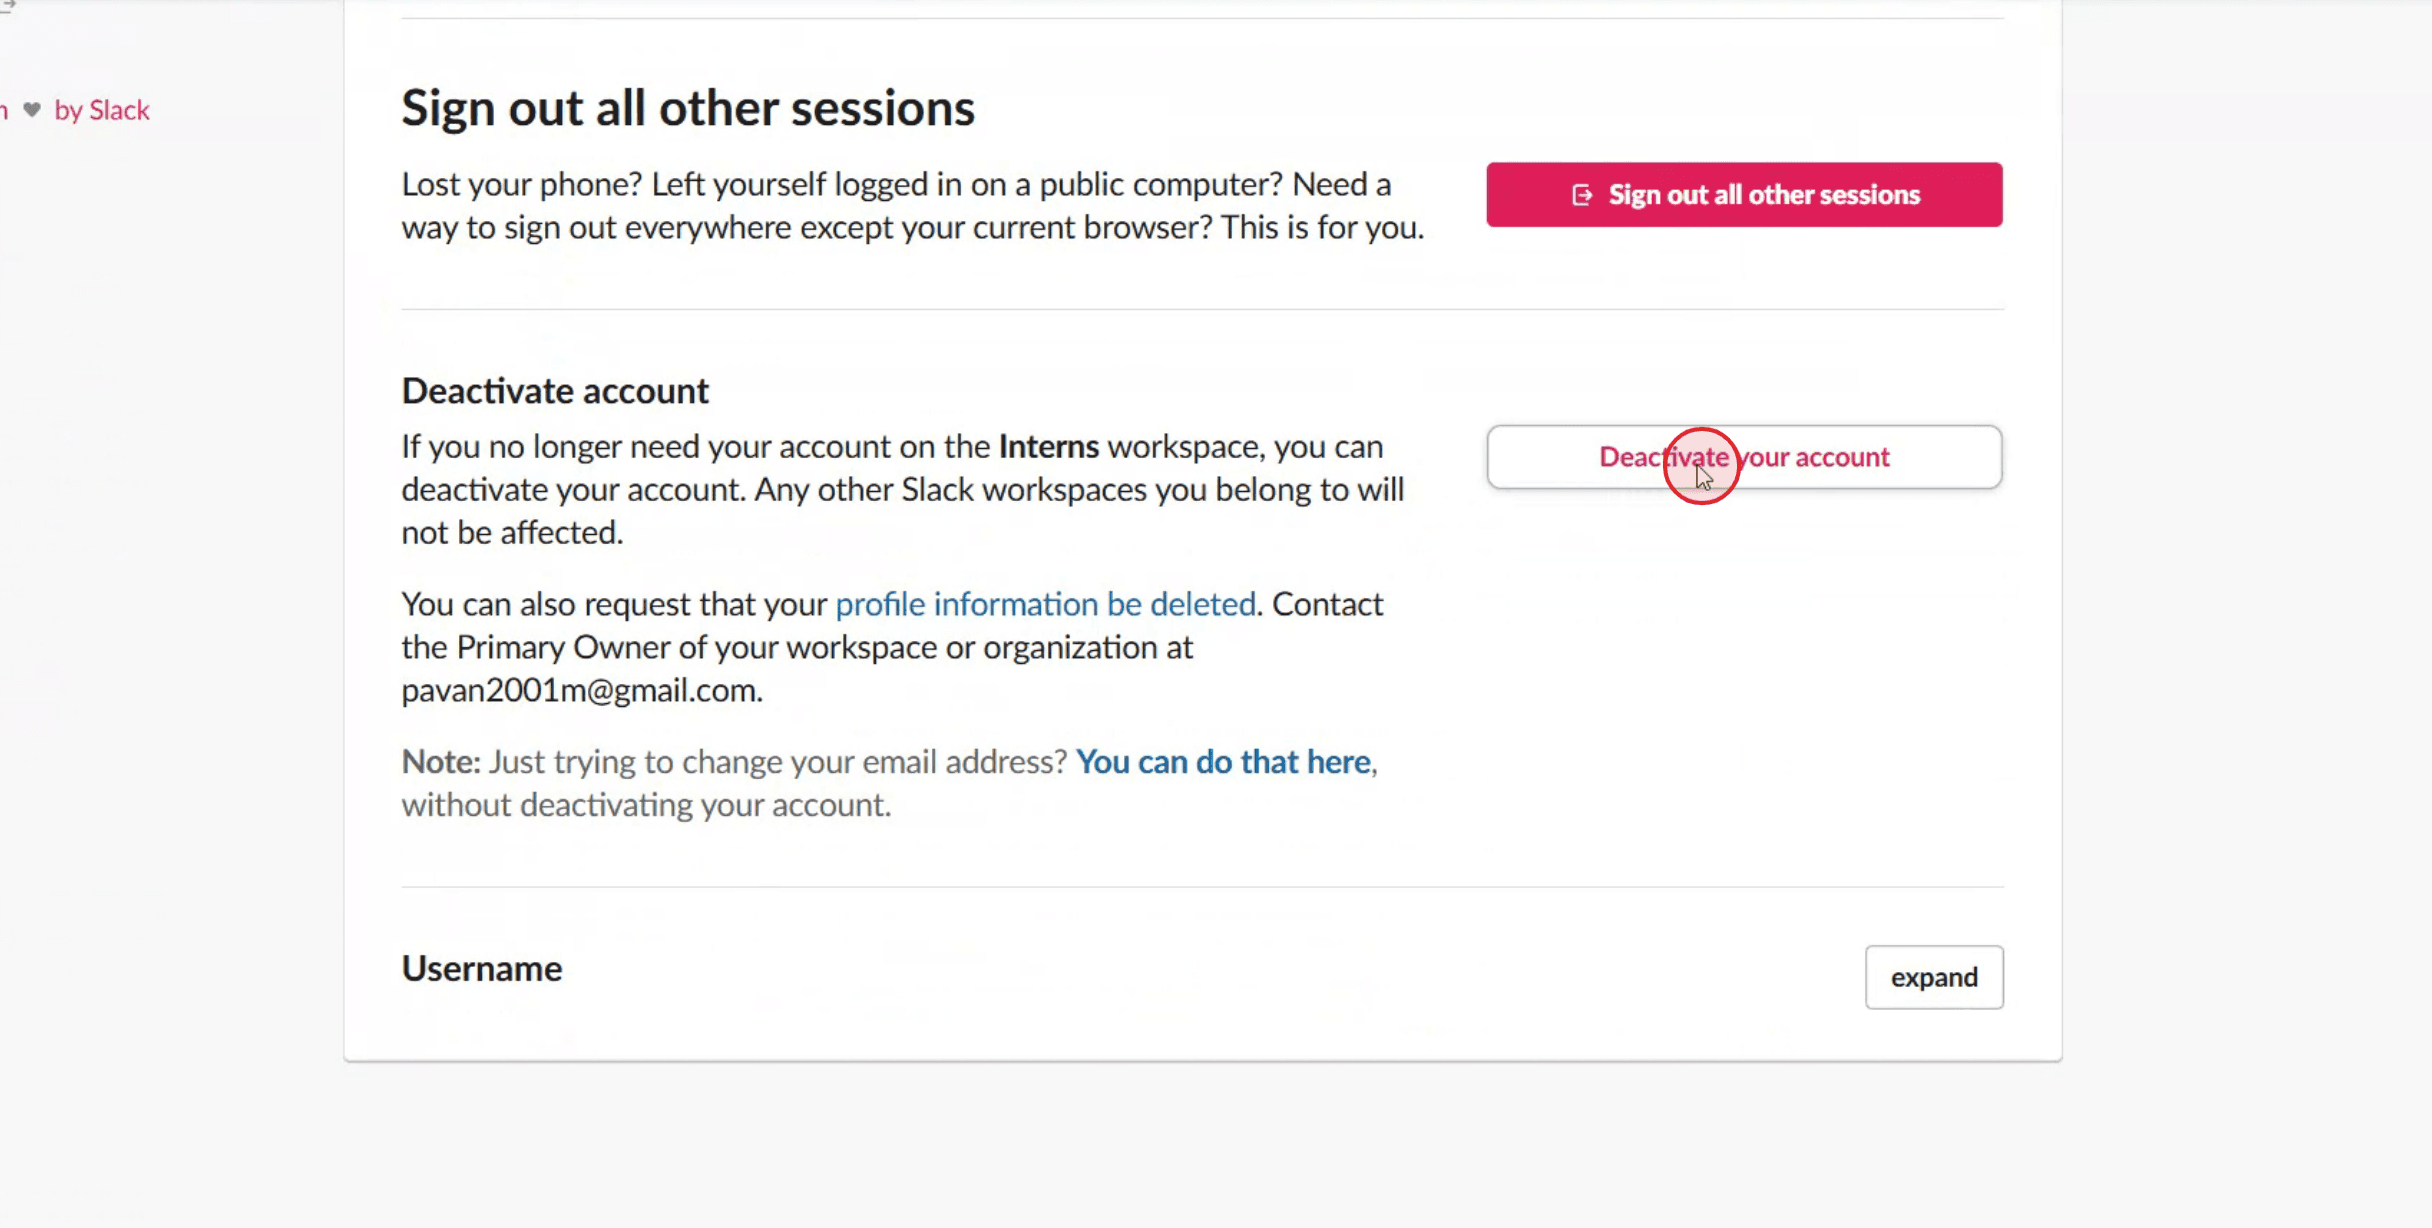Click the 'Deactivate your account' button

(x=1744, y=457)
